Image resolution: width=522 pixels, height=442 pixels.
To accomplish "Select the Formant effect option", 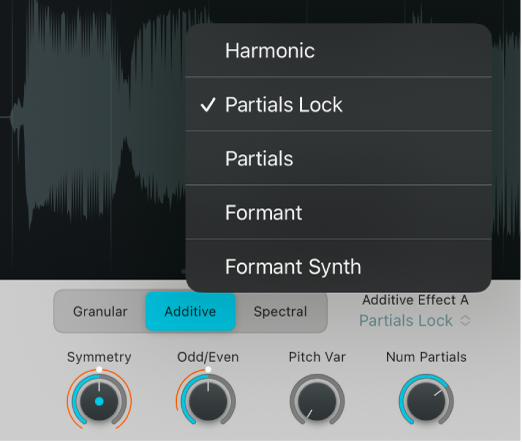I will 338,212.
